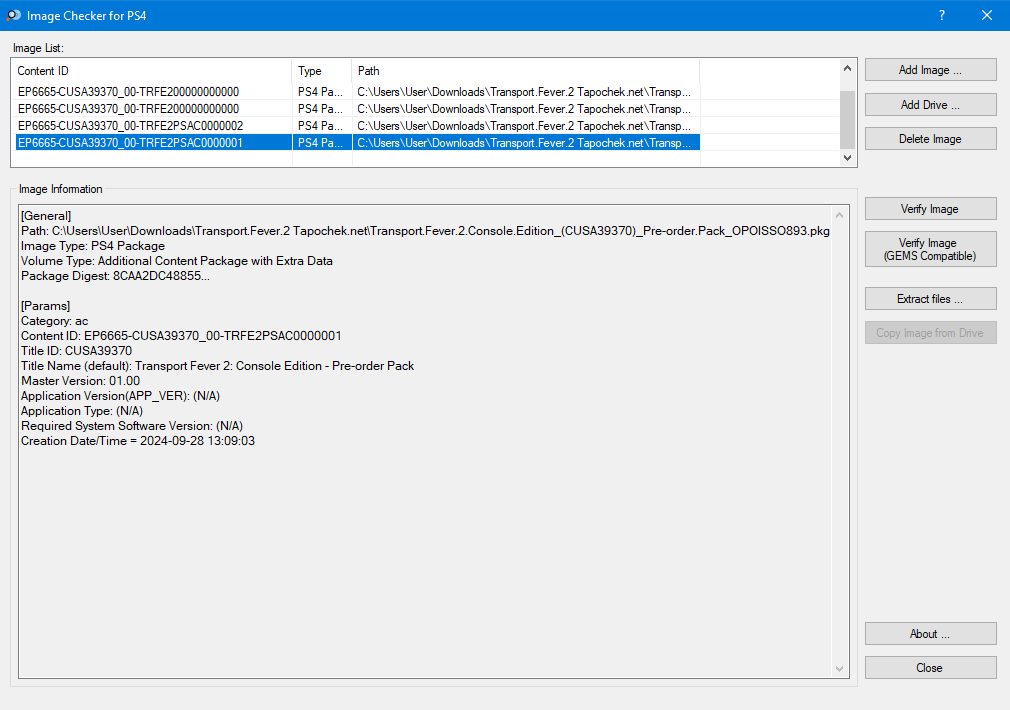1010x710 pixels.
Task: Click the Image Information scrollbar down arrow
Action: 839,669
